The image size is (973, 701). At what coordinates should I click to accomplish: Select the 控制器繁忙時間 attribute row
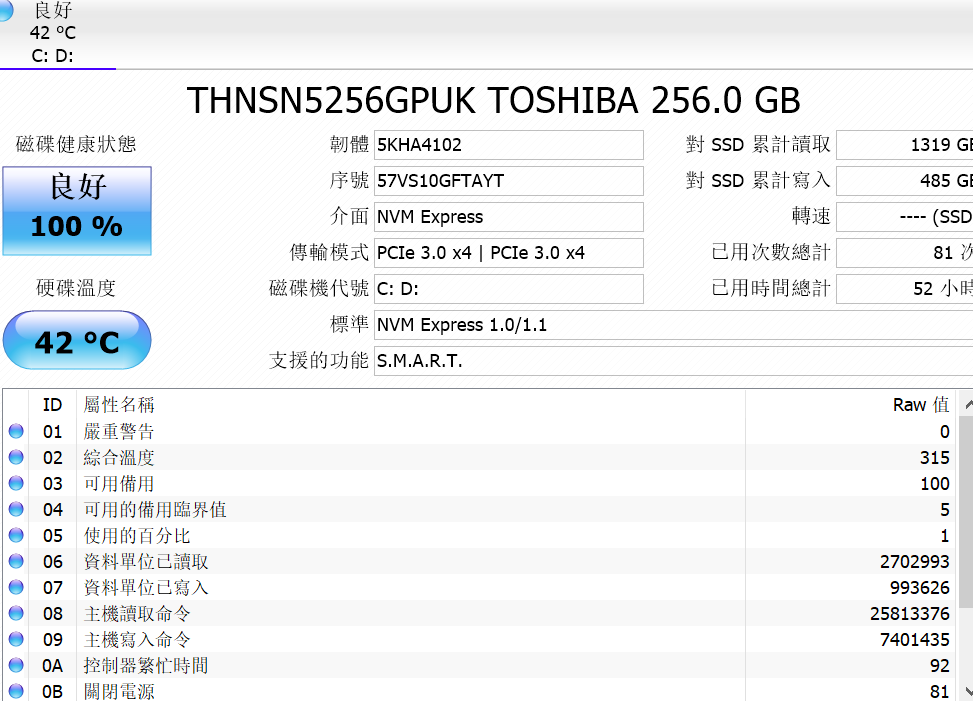point(480,666)
